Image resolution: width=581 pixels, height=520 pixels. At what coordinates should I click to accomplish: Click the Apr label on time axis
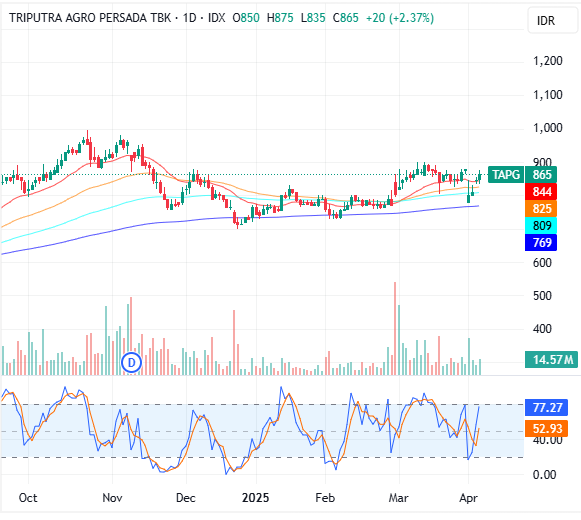click(468, 497)
